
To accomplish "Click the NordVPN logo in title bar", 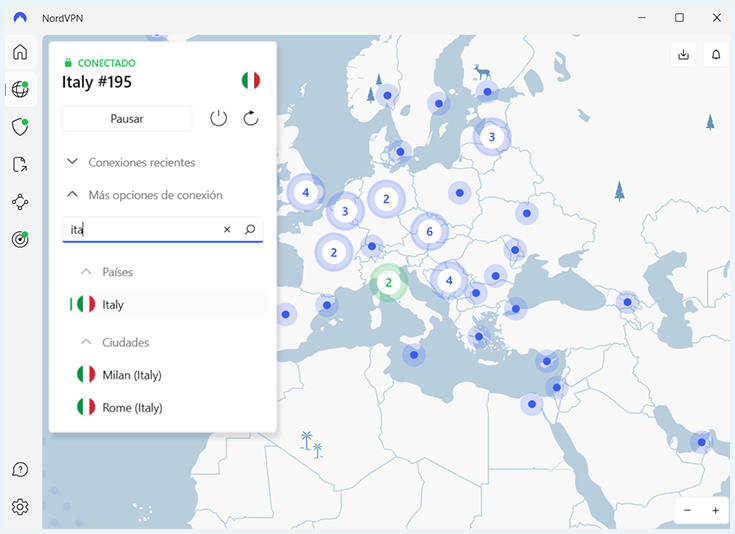I will coord(20,18).
